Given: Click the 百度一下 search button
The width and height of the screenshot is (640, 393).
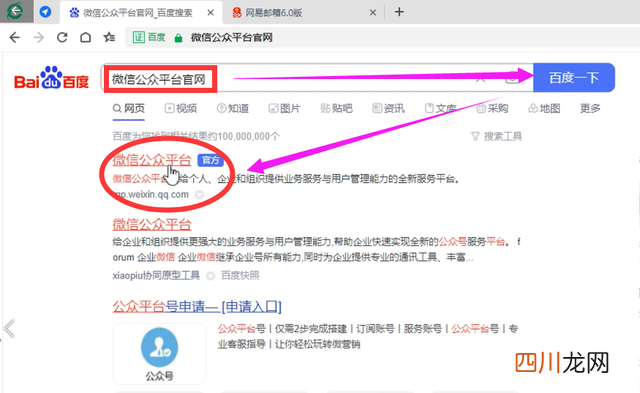Looking at the screenshot, I should coord(574,78).
